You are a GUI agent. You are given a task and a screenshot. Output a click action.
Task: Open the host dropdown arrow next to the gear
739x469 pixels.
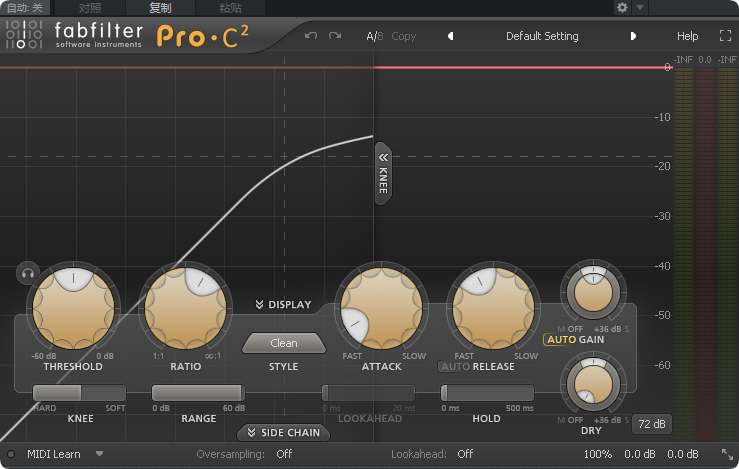coord(640,8)
